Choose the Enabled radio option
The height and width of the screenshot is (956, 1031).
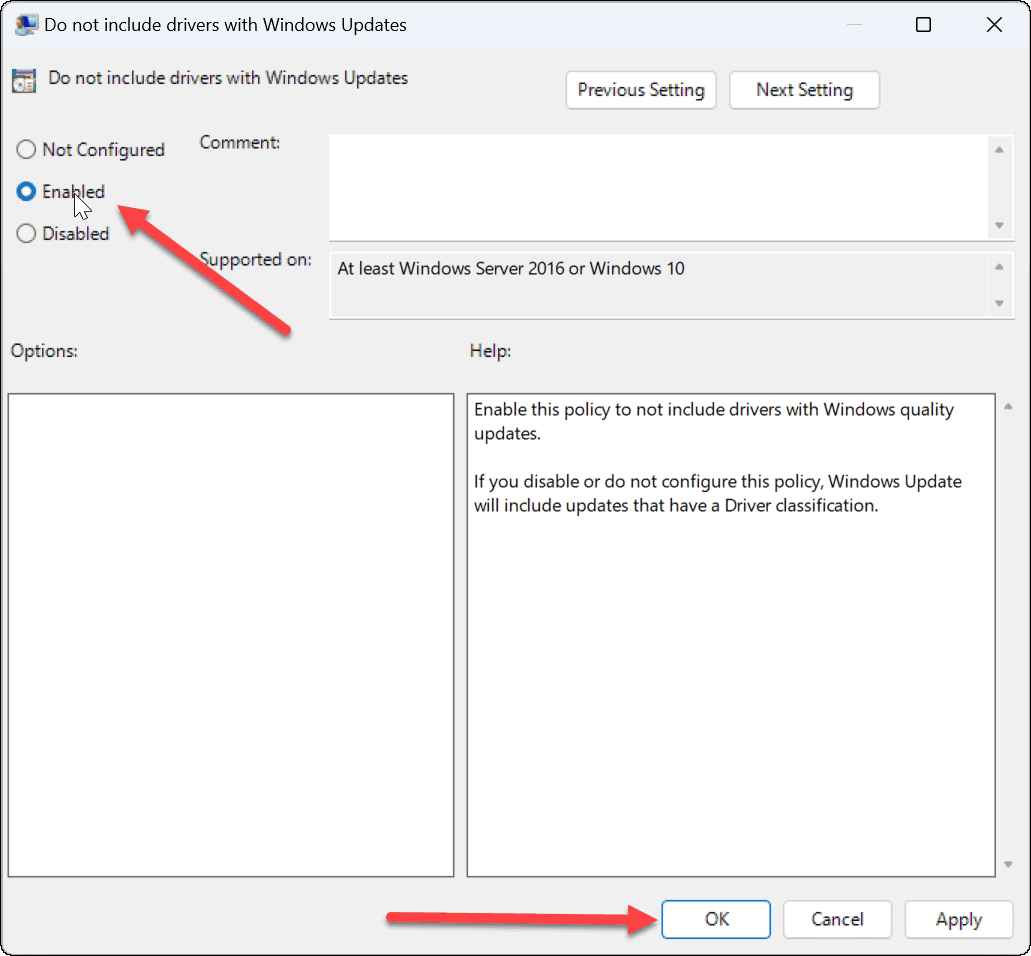pyautogui.click(x=26, y=192)
